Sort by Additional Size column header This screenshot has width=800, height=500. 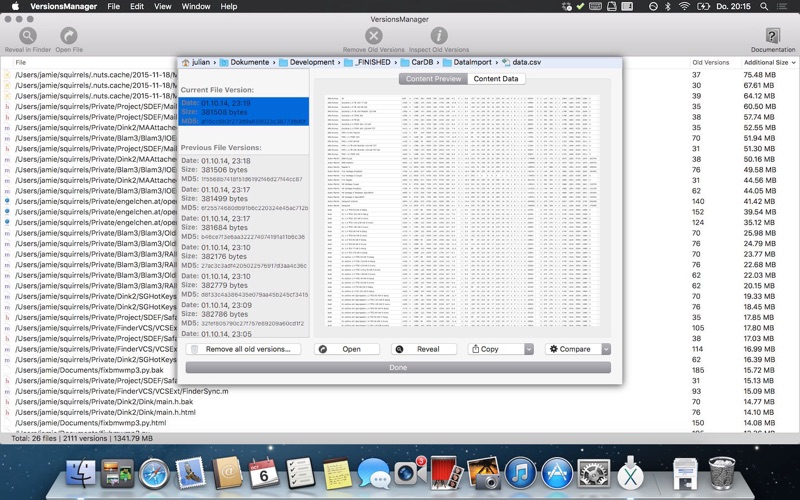tap(769, 62)
